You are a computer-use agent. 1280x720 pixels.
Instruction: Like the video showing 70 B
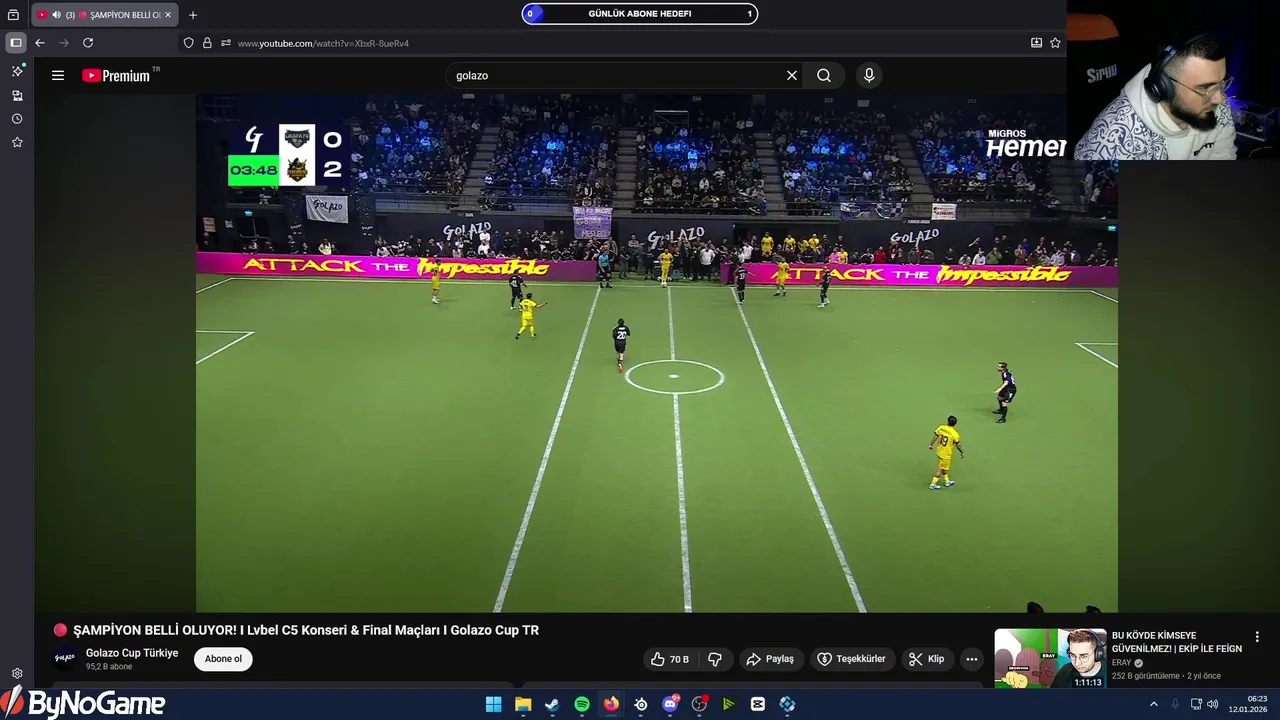670,659
